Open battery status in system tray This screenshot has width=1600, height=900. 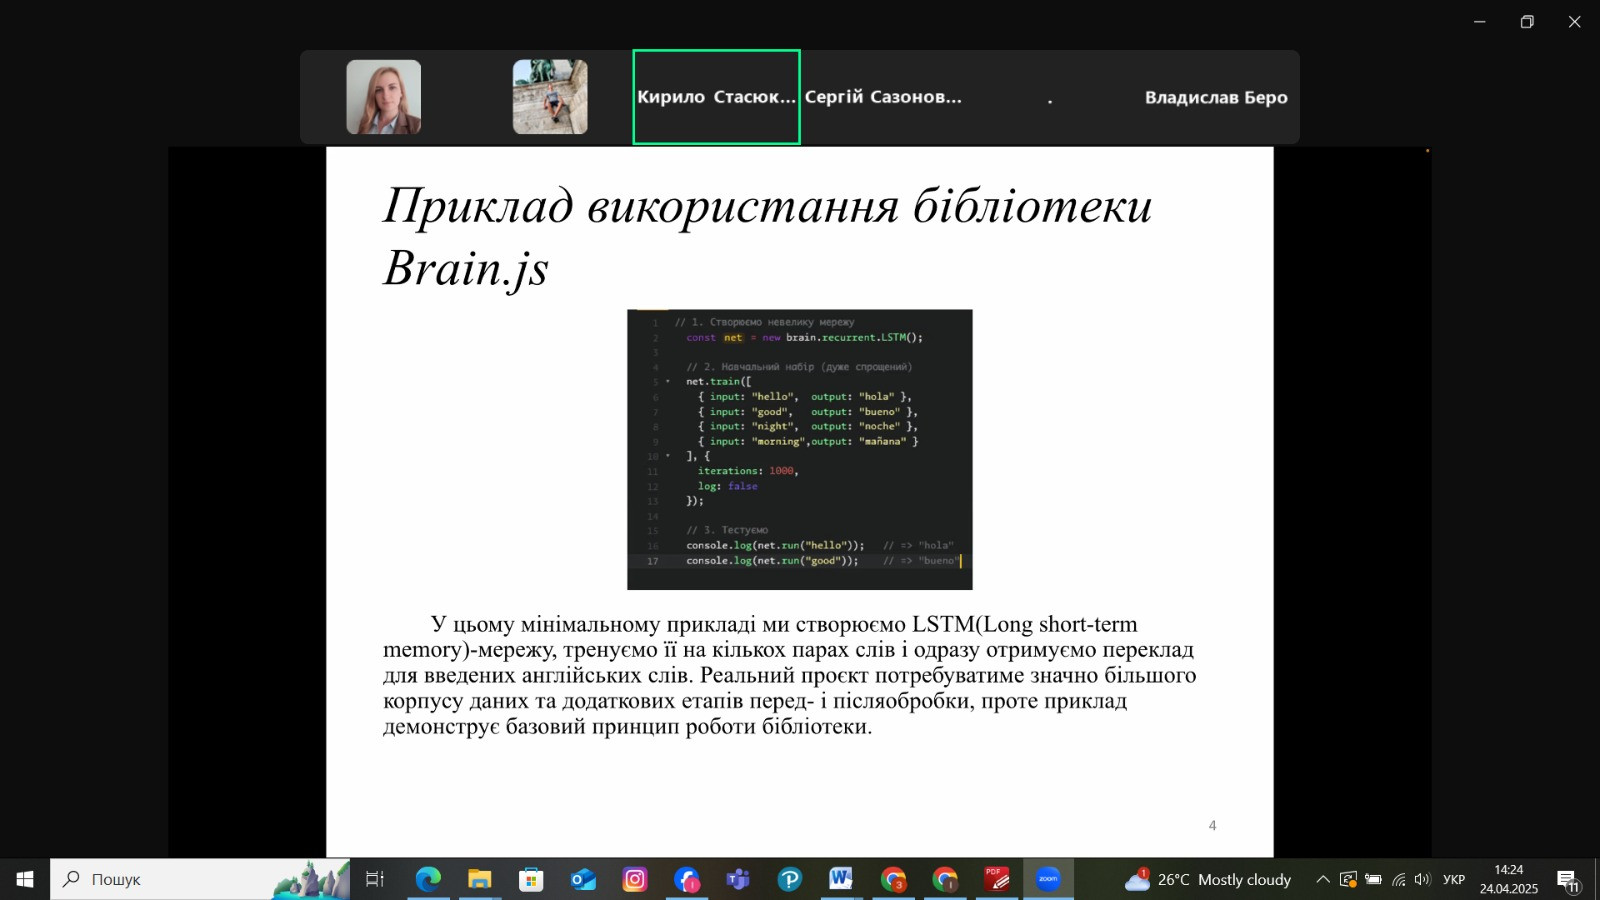[x=1374, y=880]
